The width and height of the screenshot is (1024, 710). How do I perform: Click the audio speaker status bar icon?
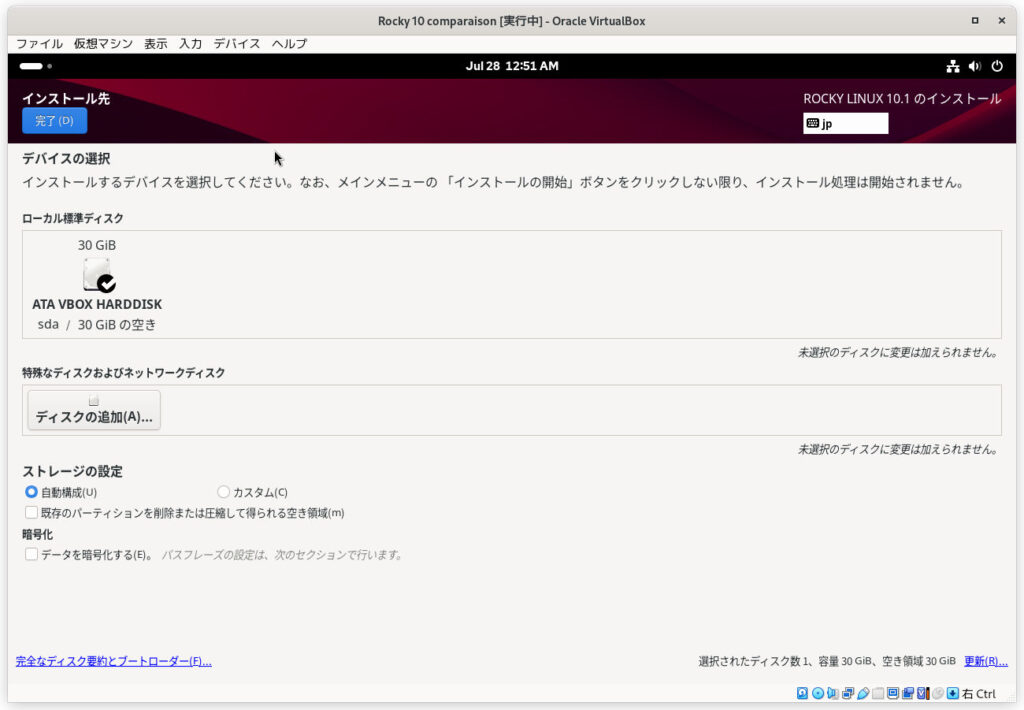coord(833,693)
